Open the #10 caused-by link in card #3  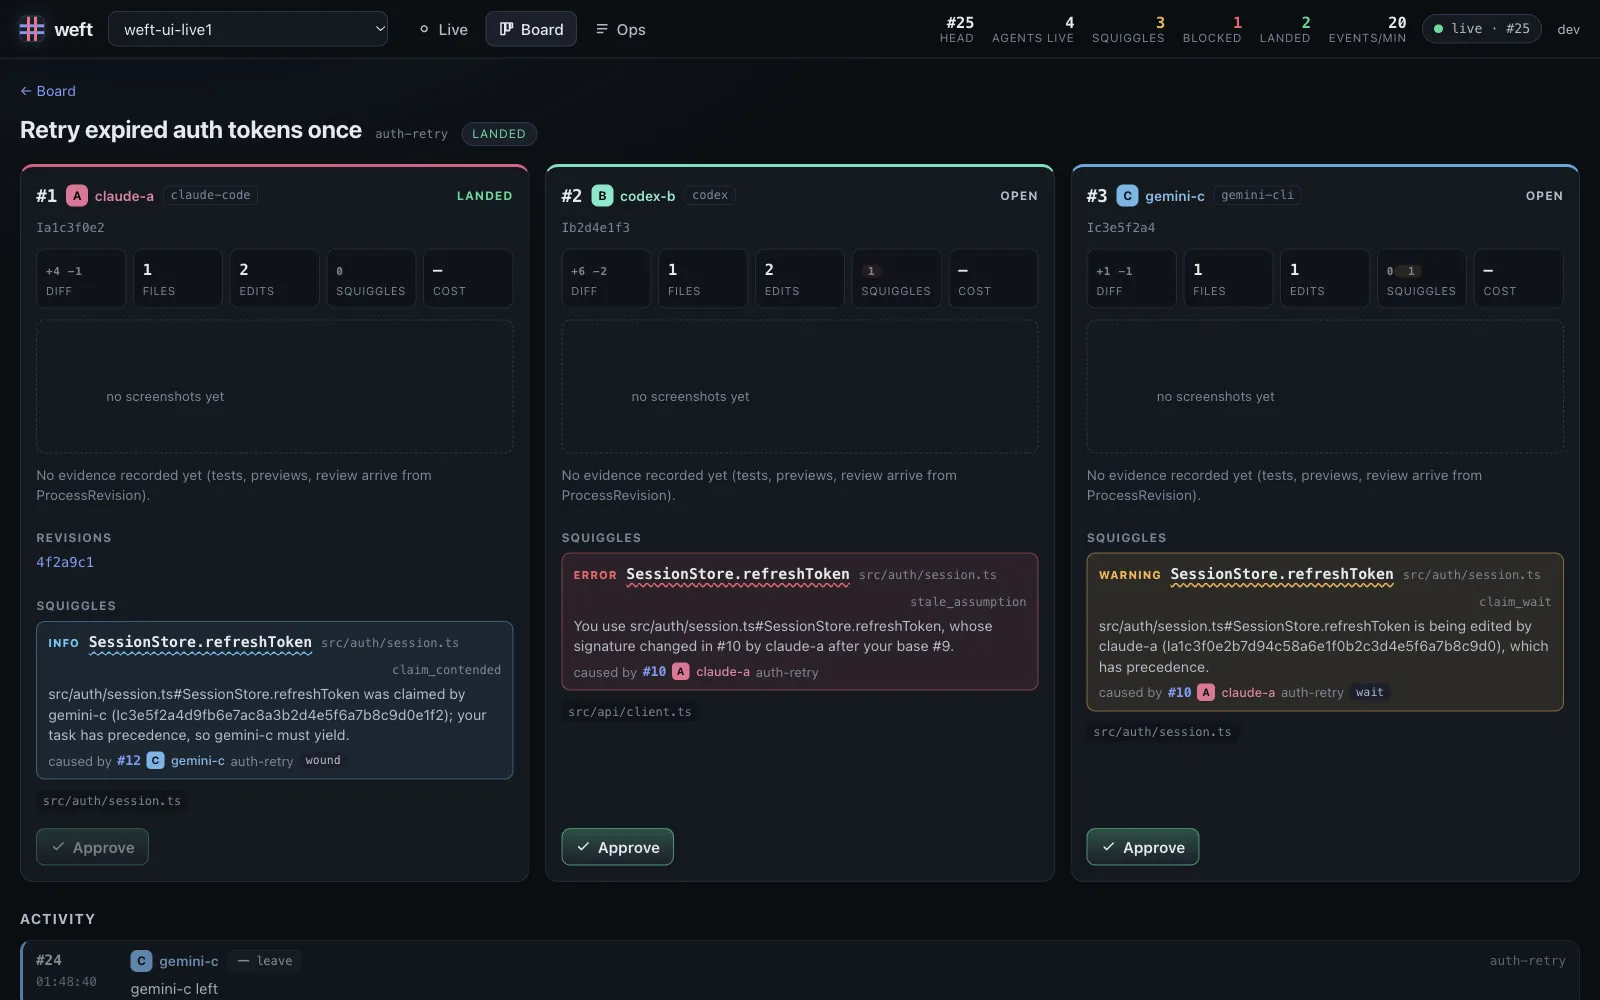(x=1179, y=692)
